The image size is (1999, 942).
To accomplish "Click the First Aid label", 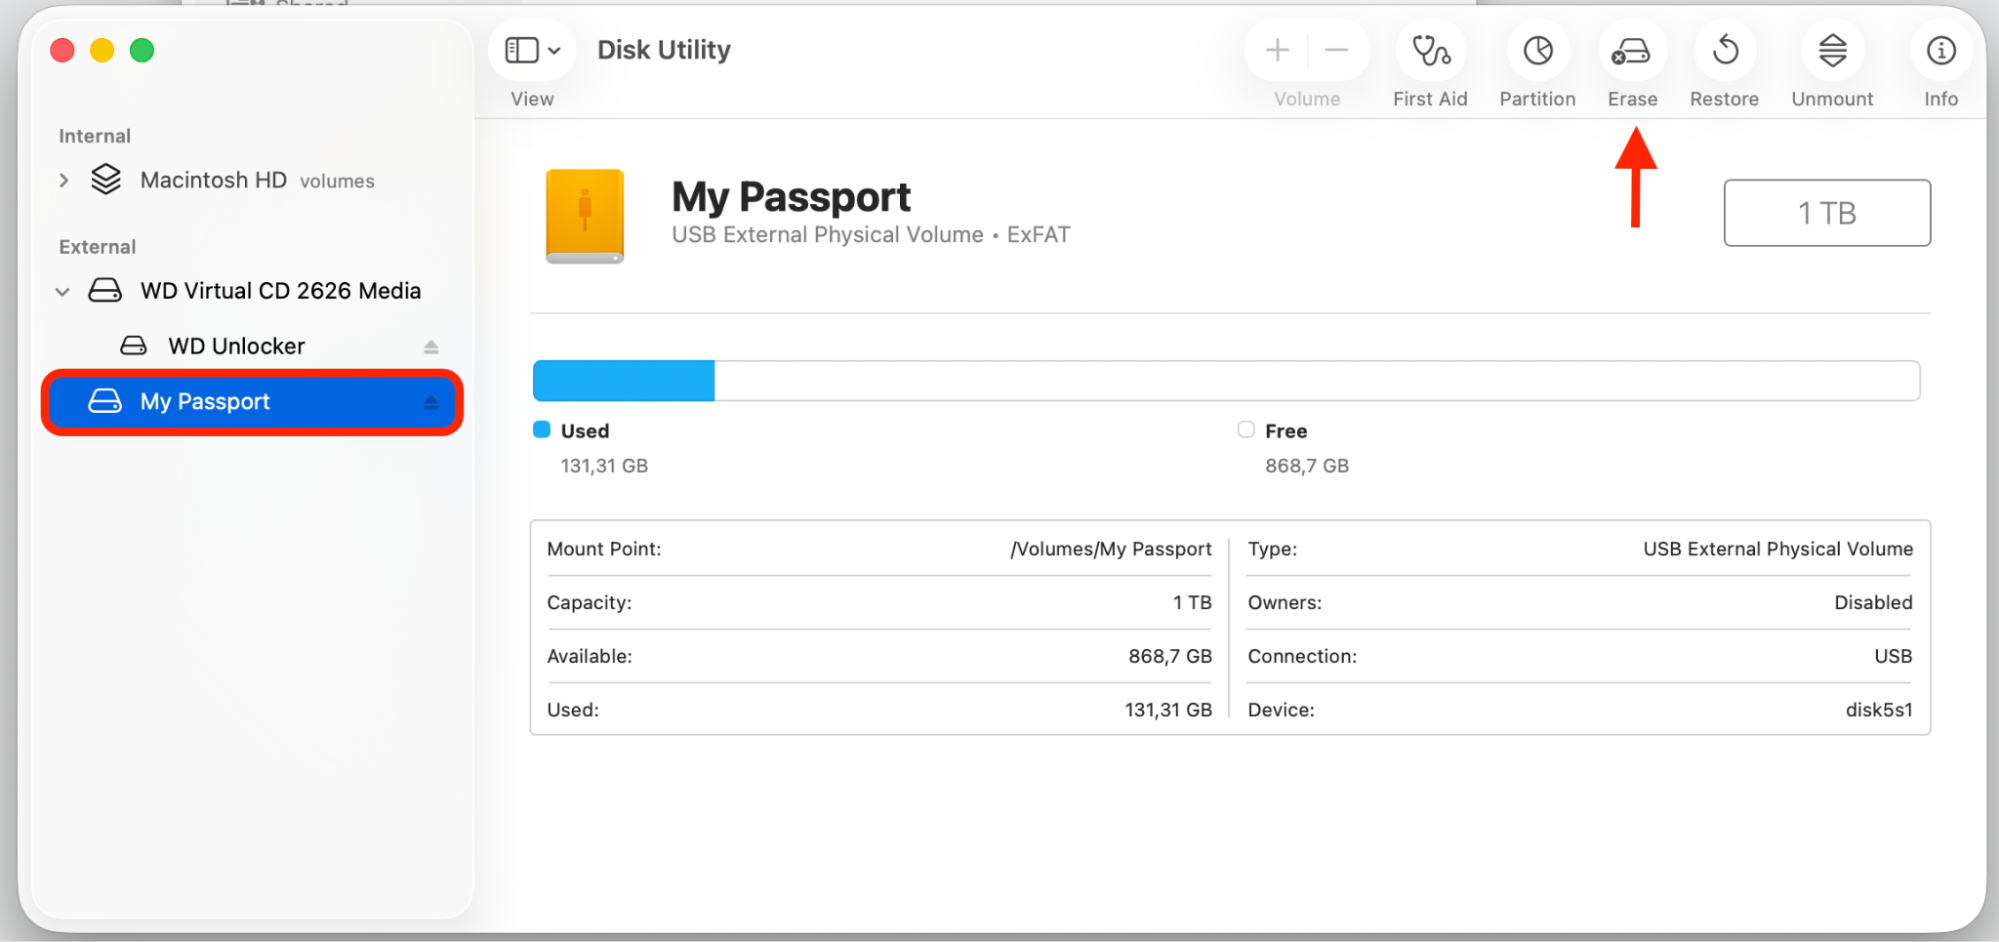I will pos(1430,99).
